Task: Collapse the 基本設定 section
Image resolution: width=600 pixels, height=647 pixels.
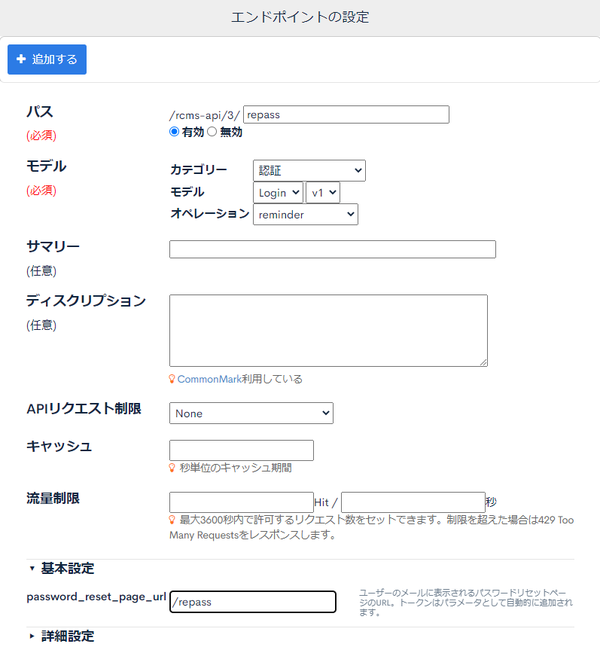Action: tap(62, 568)
